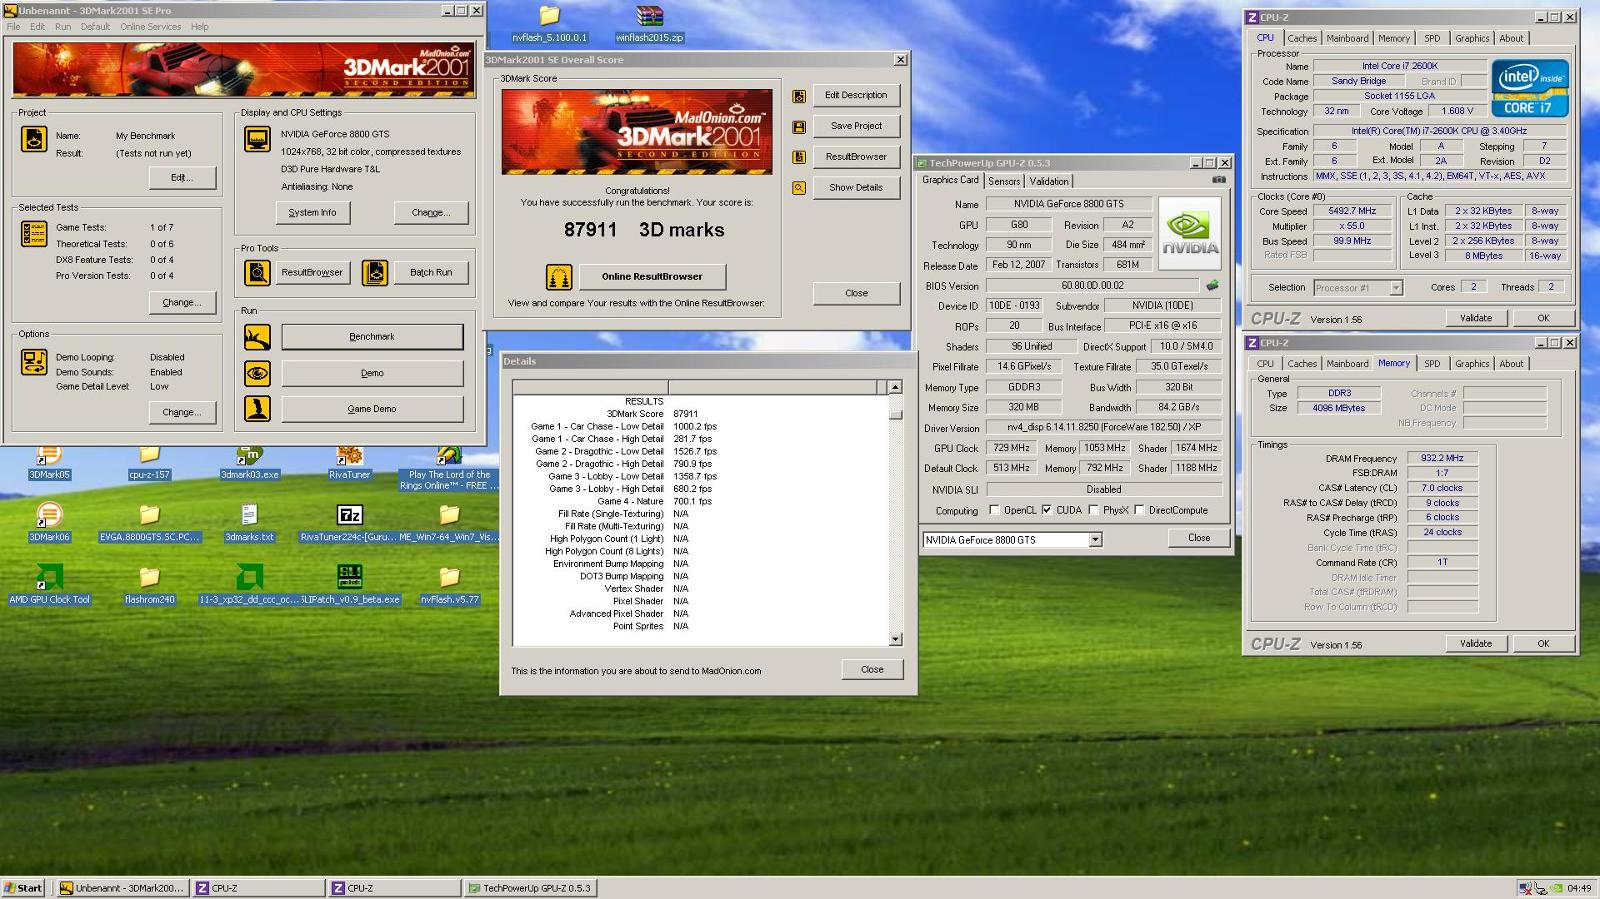Image resolution: width=1600 pixels, height=899 pixels.
Task: Open the Run menu in 3DMark2001
Action: (63, 27)
